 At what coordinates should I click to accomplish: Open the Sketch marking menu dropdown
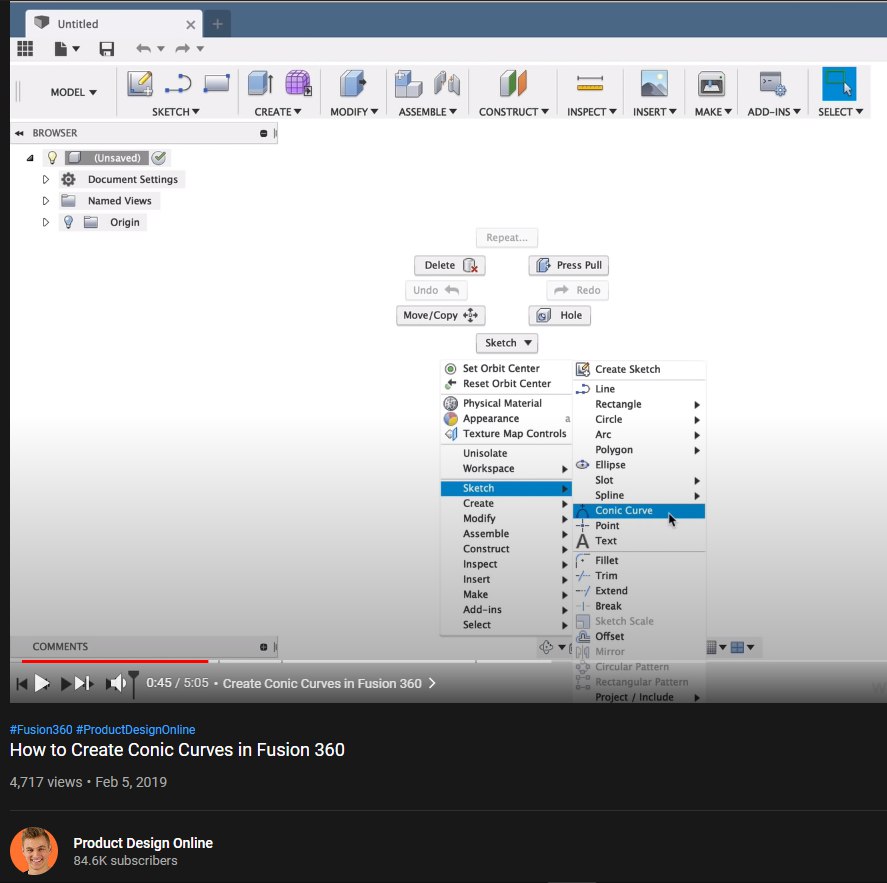tap(507, 343)
